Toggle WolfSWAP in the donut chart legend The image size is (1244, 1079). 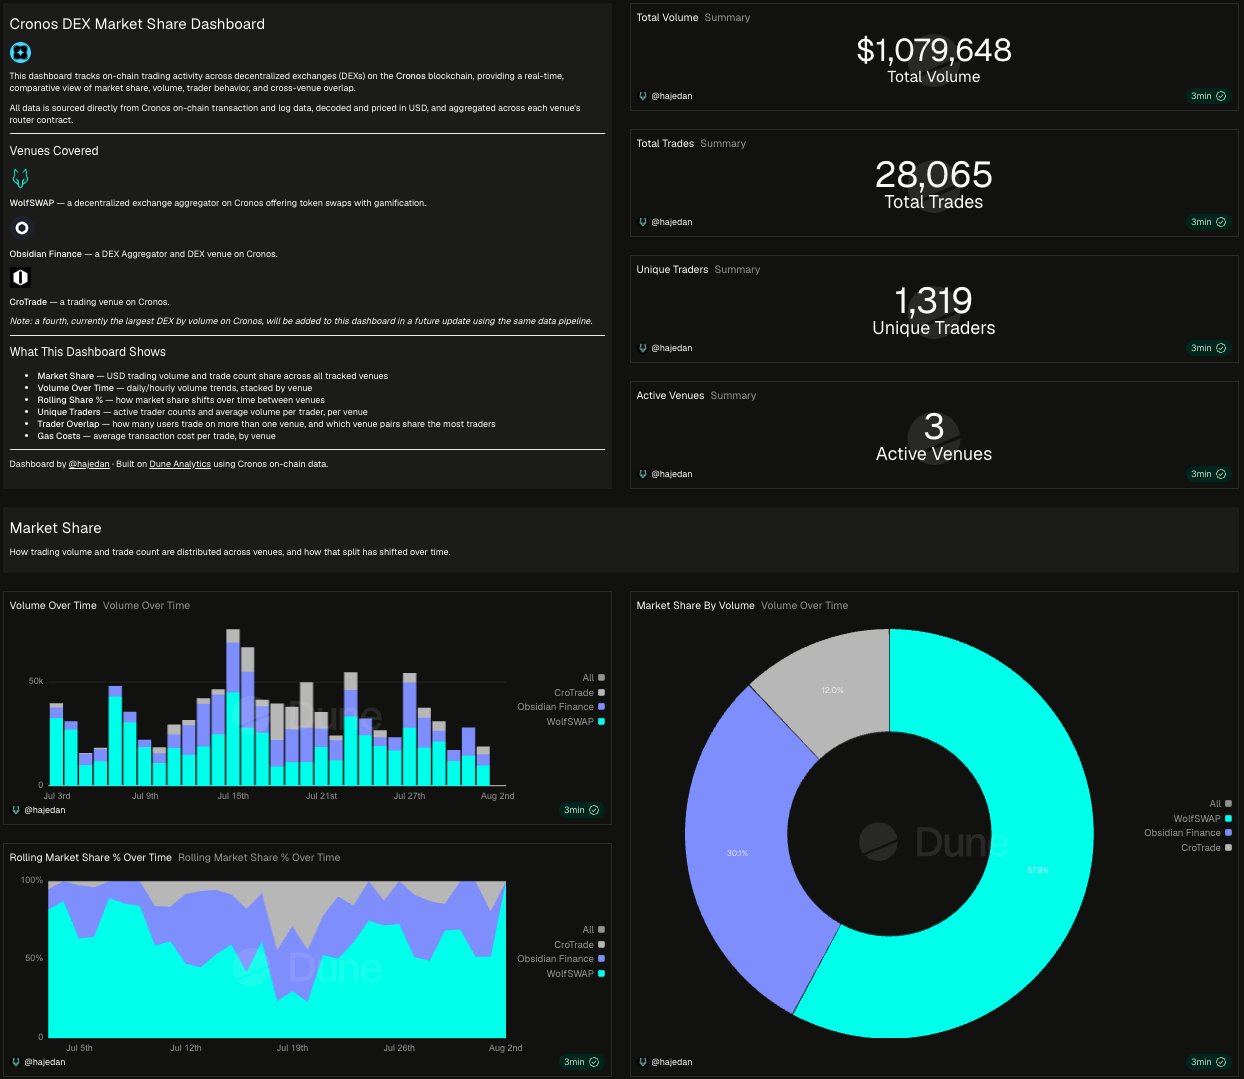[1202, 819]
